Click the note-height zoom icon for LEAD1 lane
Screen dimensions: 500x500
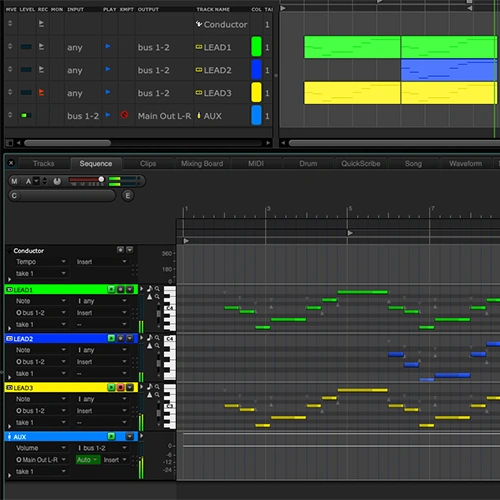(150, 289)
